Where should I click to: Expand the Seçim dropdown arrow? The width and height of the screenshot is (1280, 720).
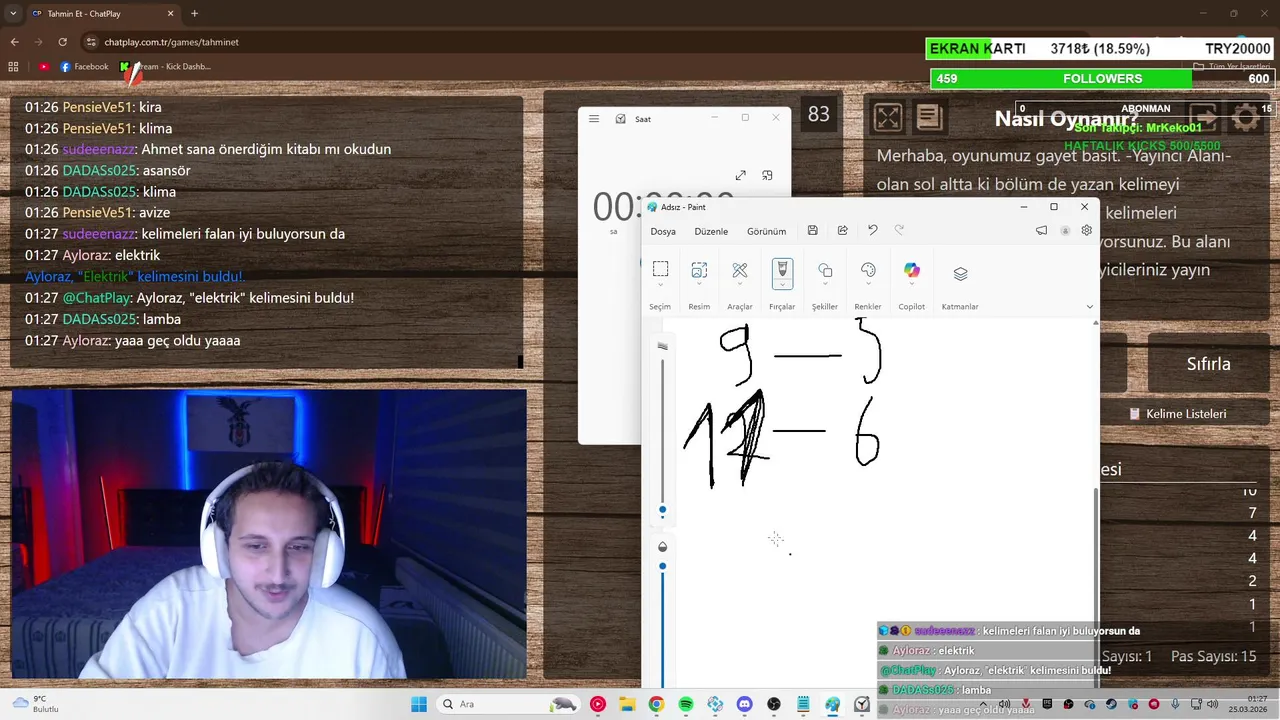pos(660,286)
